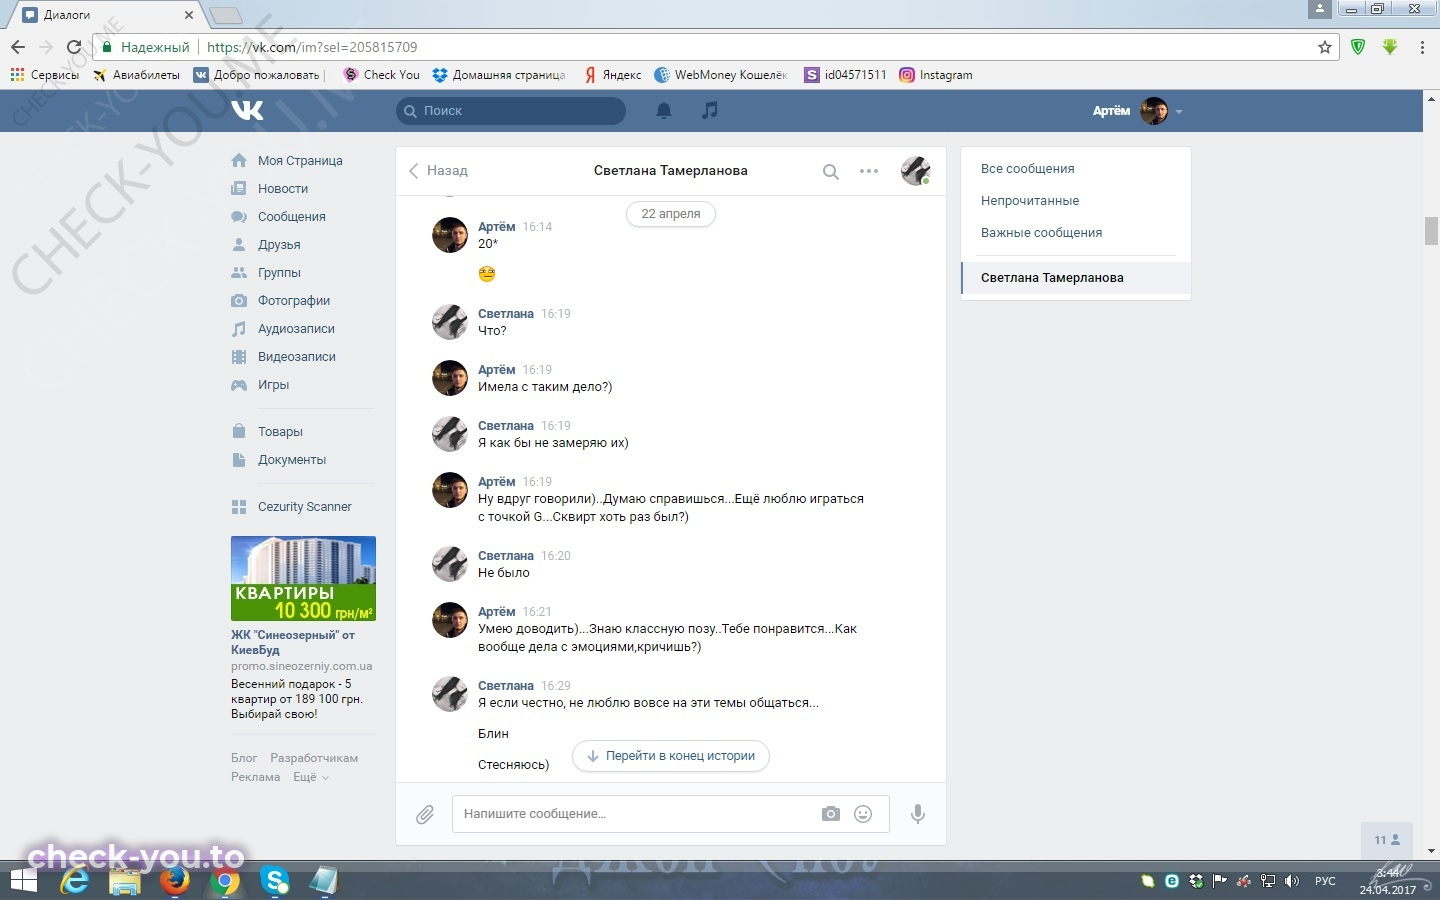Open the Check You bookmark

(x=381, y=75)
